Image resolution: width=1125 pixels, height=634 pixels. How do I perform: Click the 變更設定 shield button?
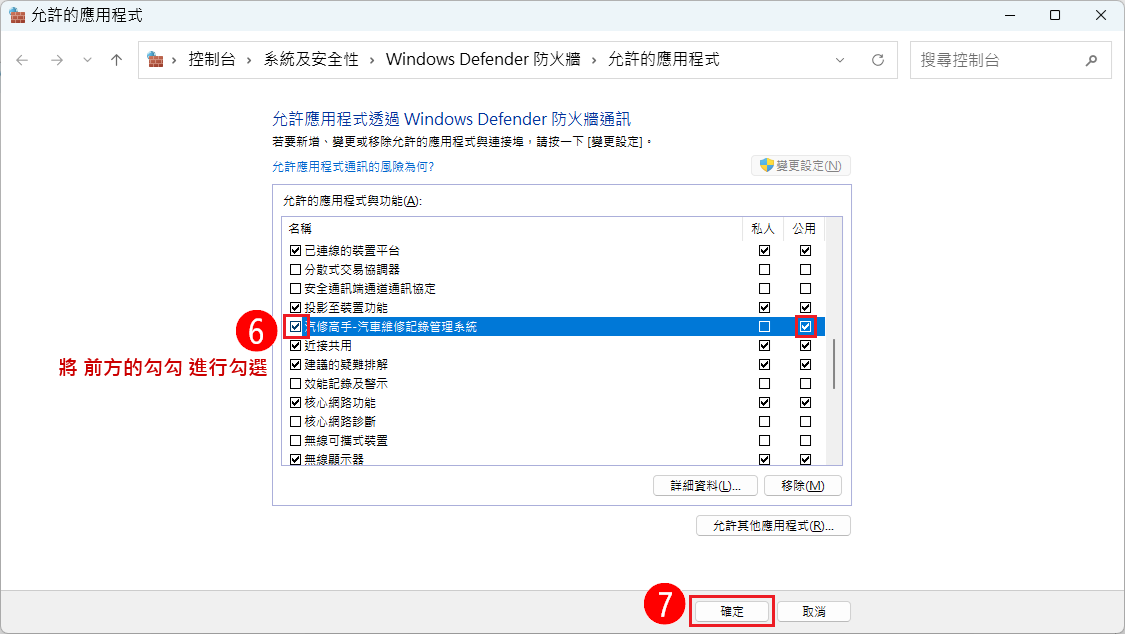tap(800, 166)
